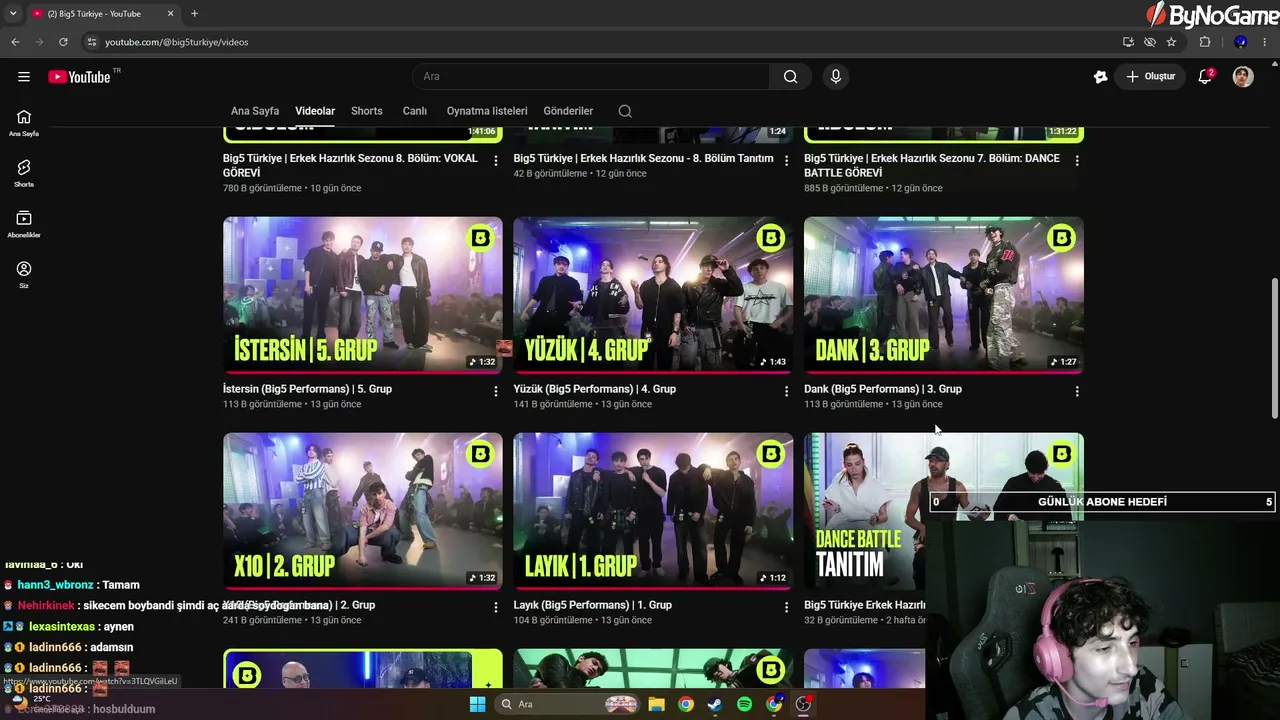Open first Google Chrome taskbar icon
1280x720 pixels.
tap(685, 704)
